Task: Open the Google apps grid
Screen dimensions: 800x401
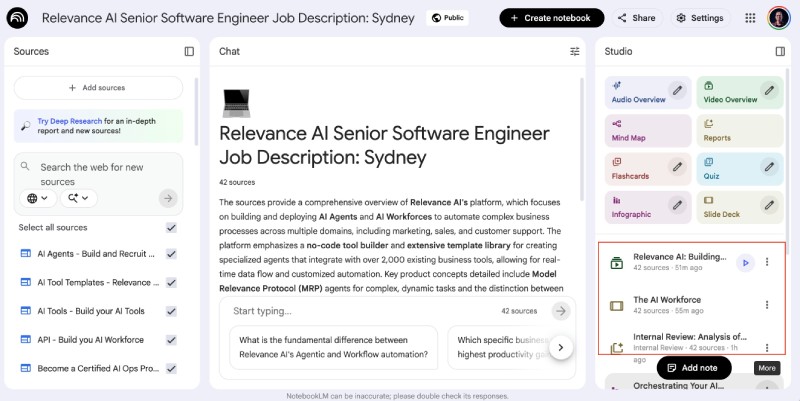Action: pyautogui.click(x=751, y=18)
